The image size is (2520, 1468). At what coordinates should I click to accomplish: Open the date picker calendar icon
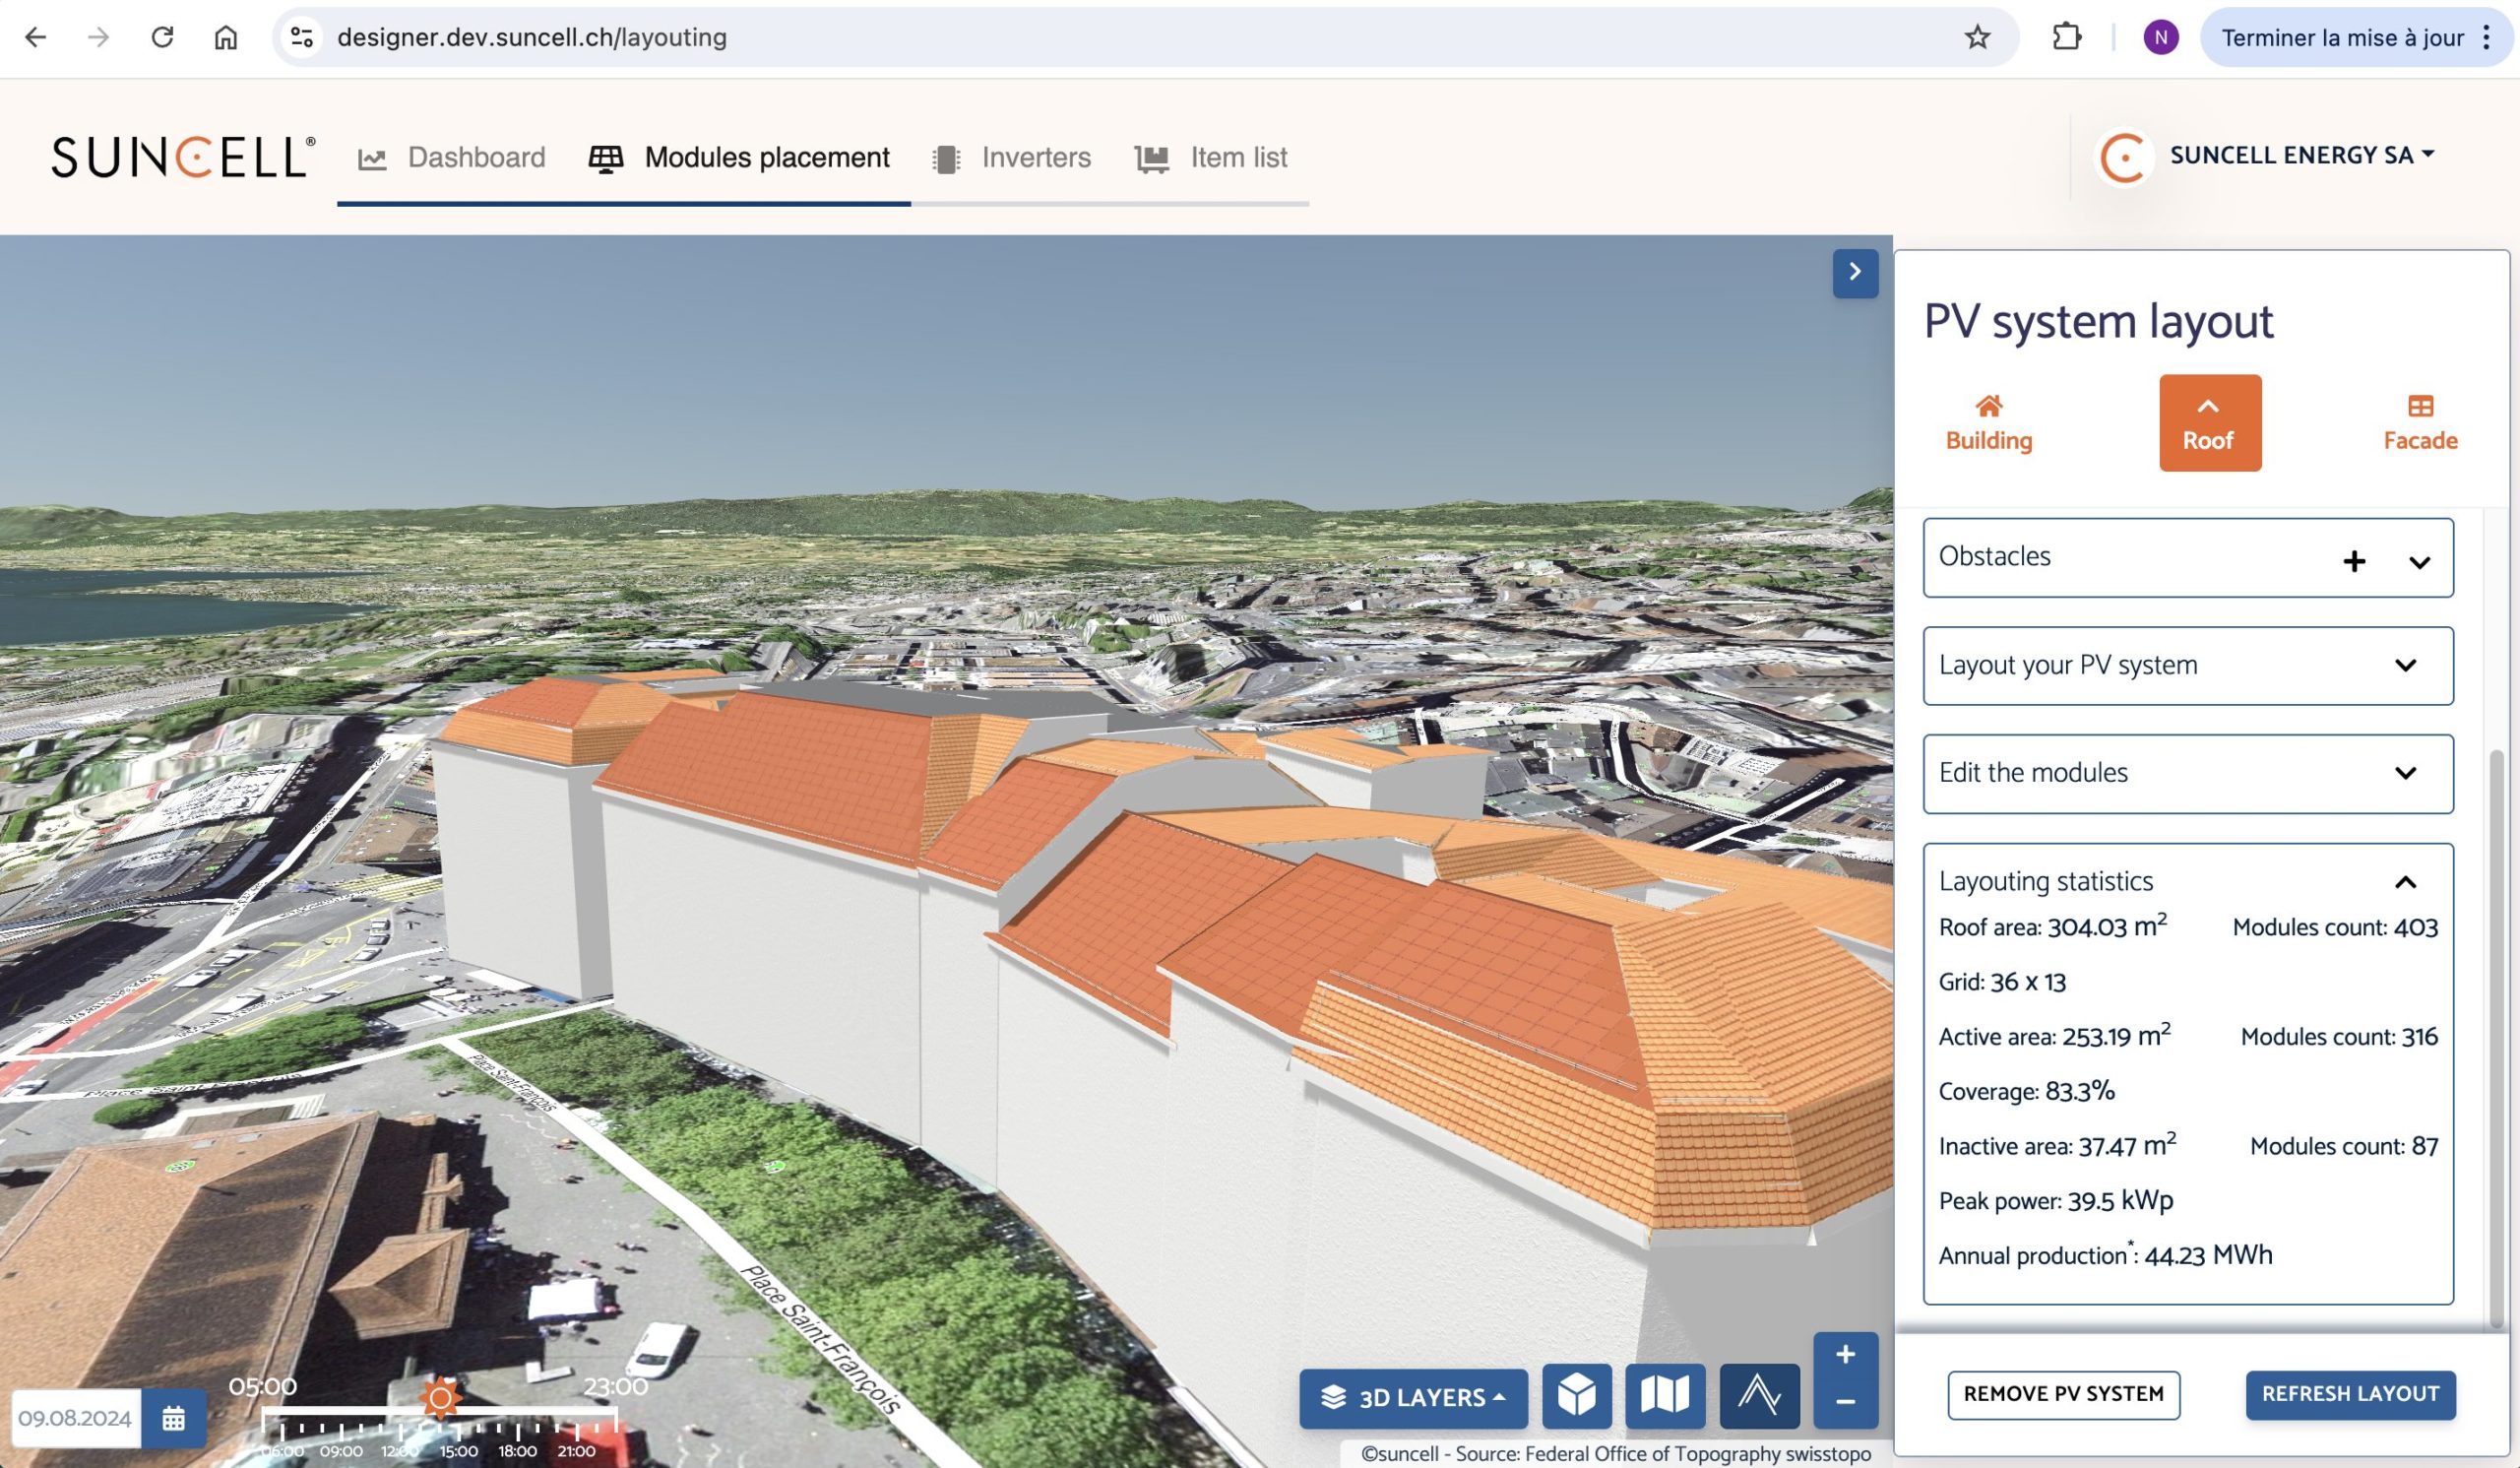coord(173,1418)
